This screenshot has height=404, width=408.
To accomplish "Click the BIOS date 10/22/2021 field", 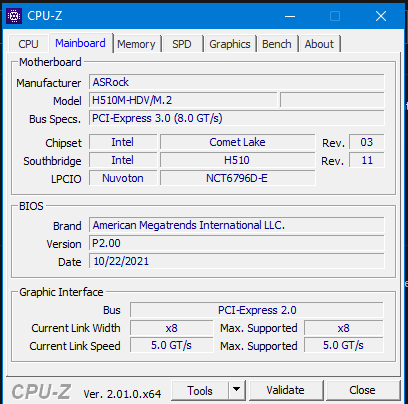I will pyautogui.click(x=237, y=261).
